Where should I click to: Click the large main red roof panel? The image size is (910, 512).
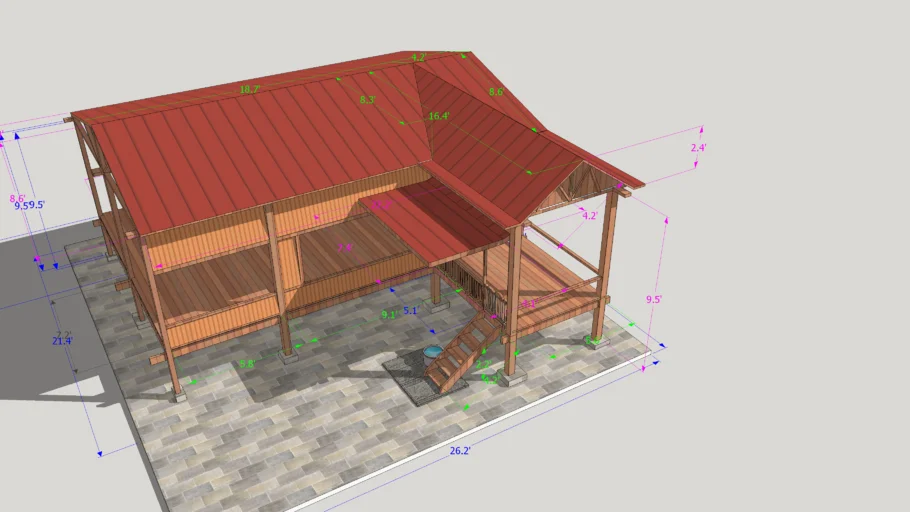[x=250, y=150]
